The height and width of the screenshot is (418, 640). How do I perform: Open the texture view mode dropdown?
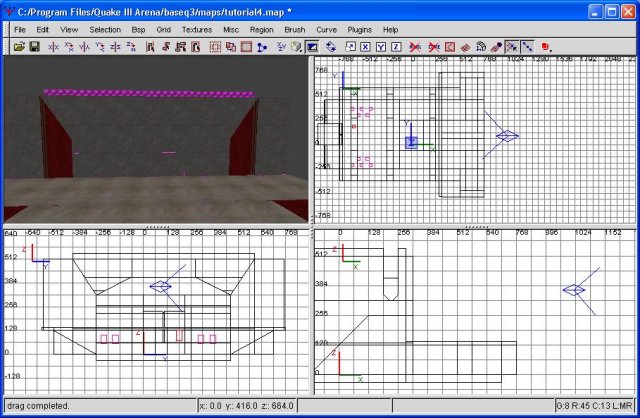[296, 47]
